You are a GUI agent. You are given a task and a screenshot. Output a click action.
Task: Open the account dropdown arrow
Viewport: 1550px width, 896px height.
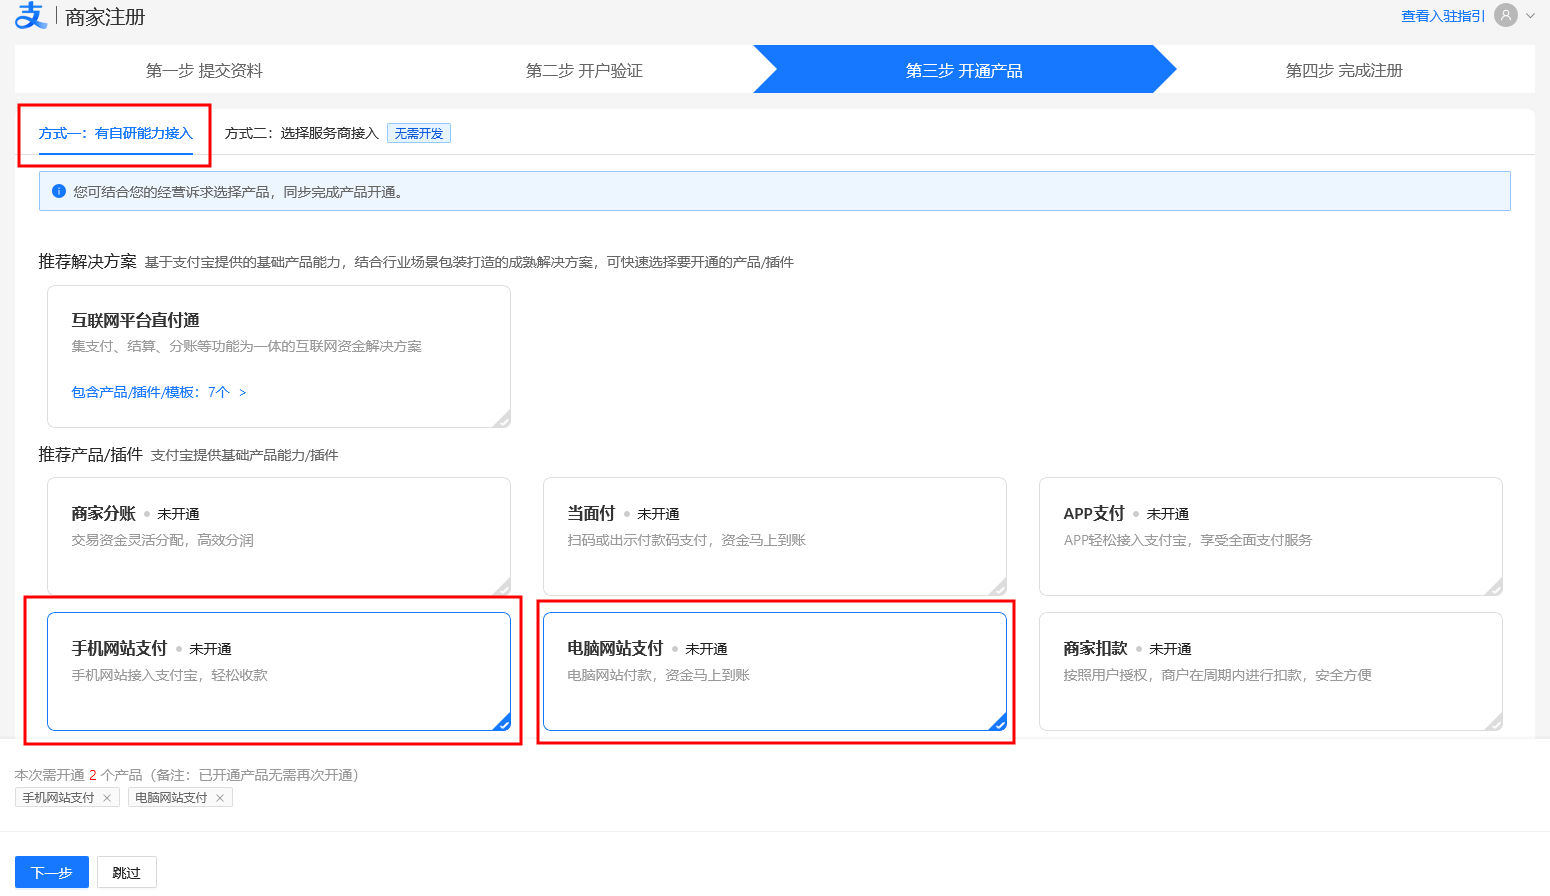click(x=1530, y=16)
